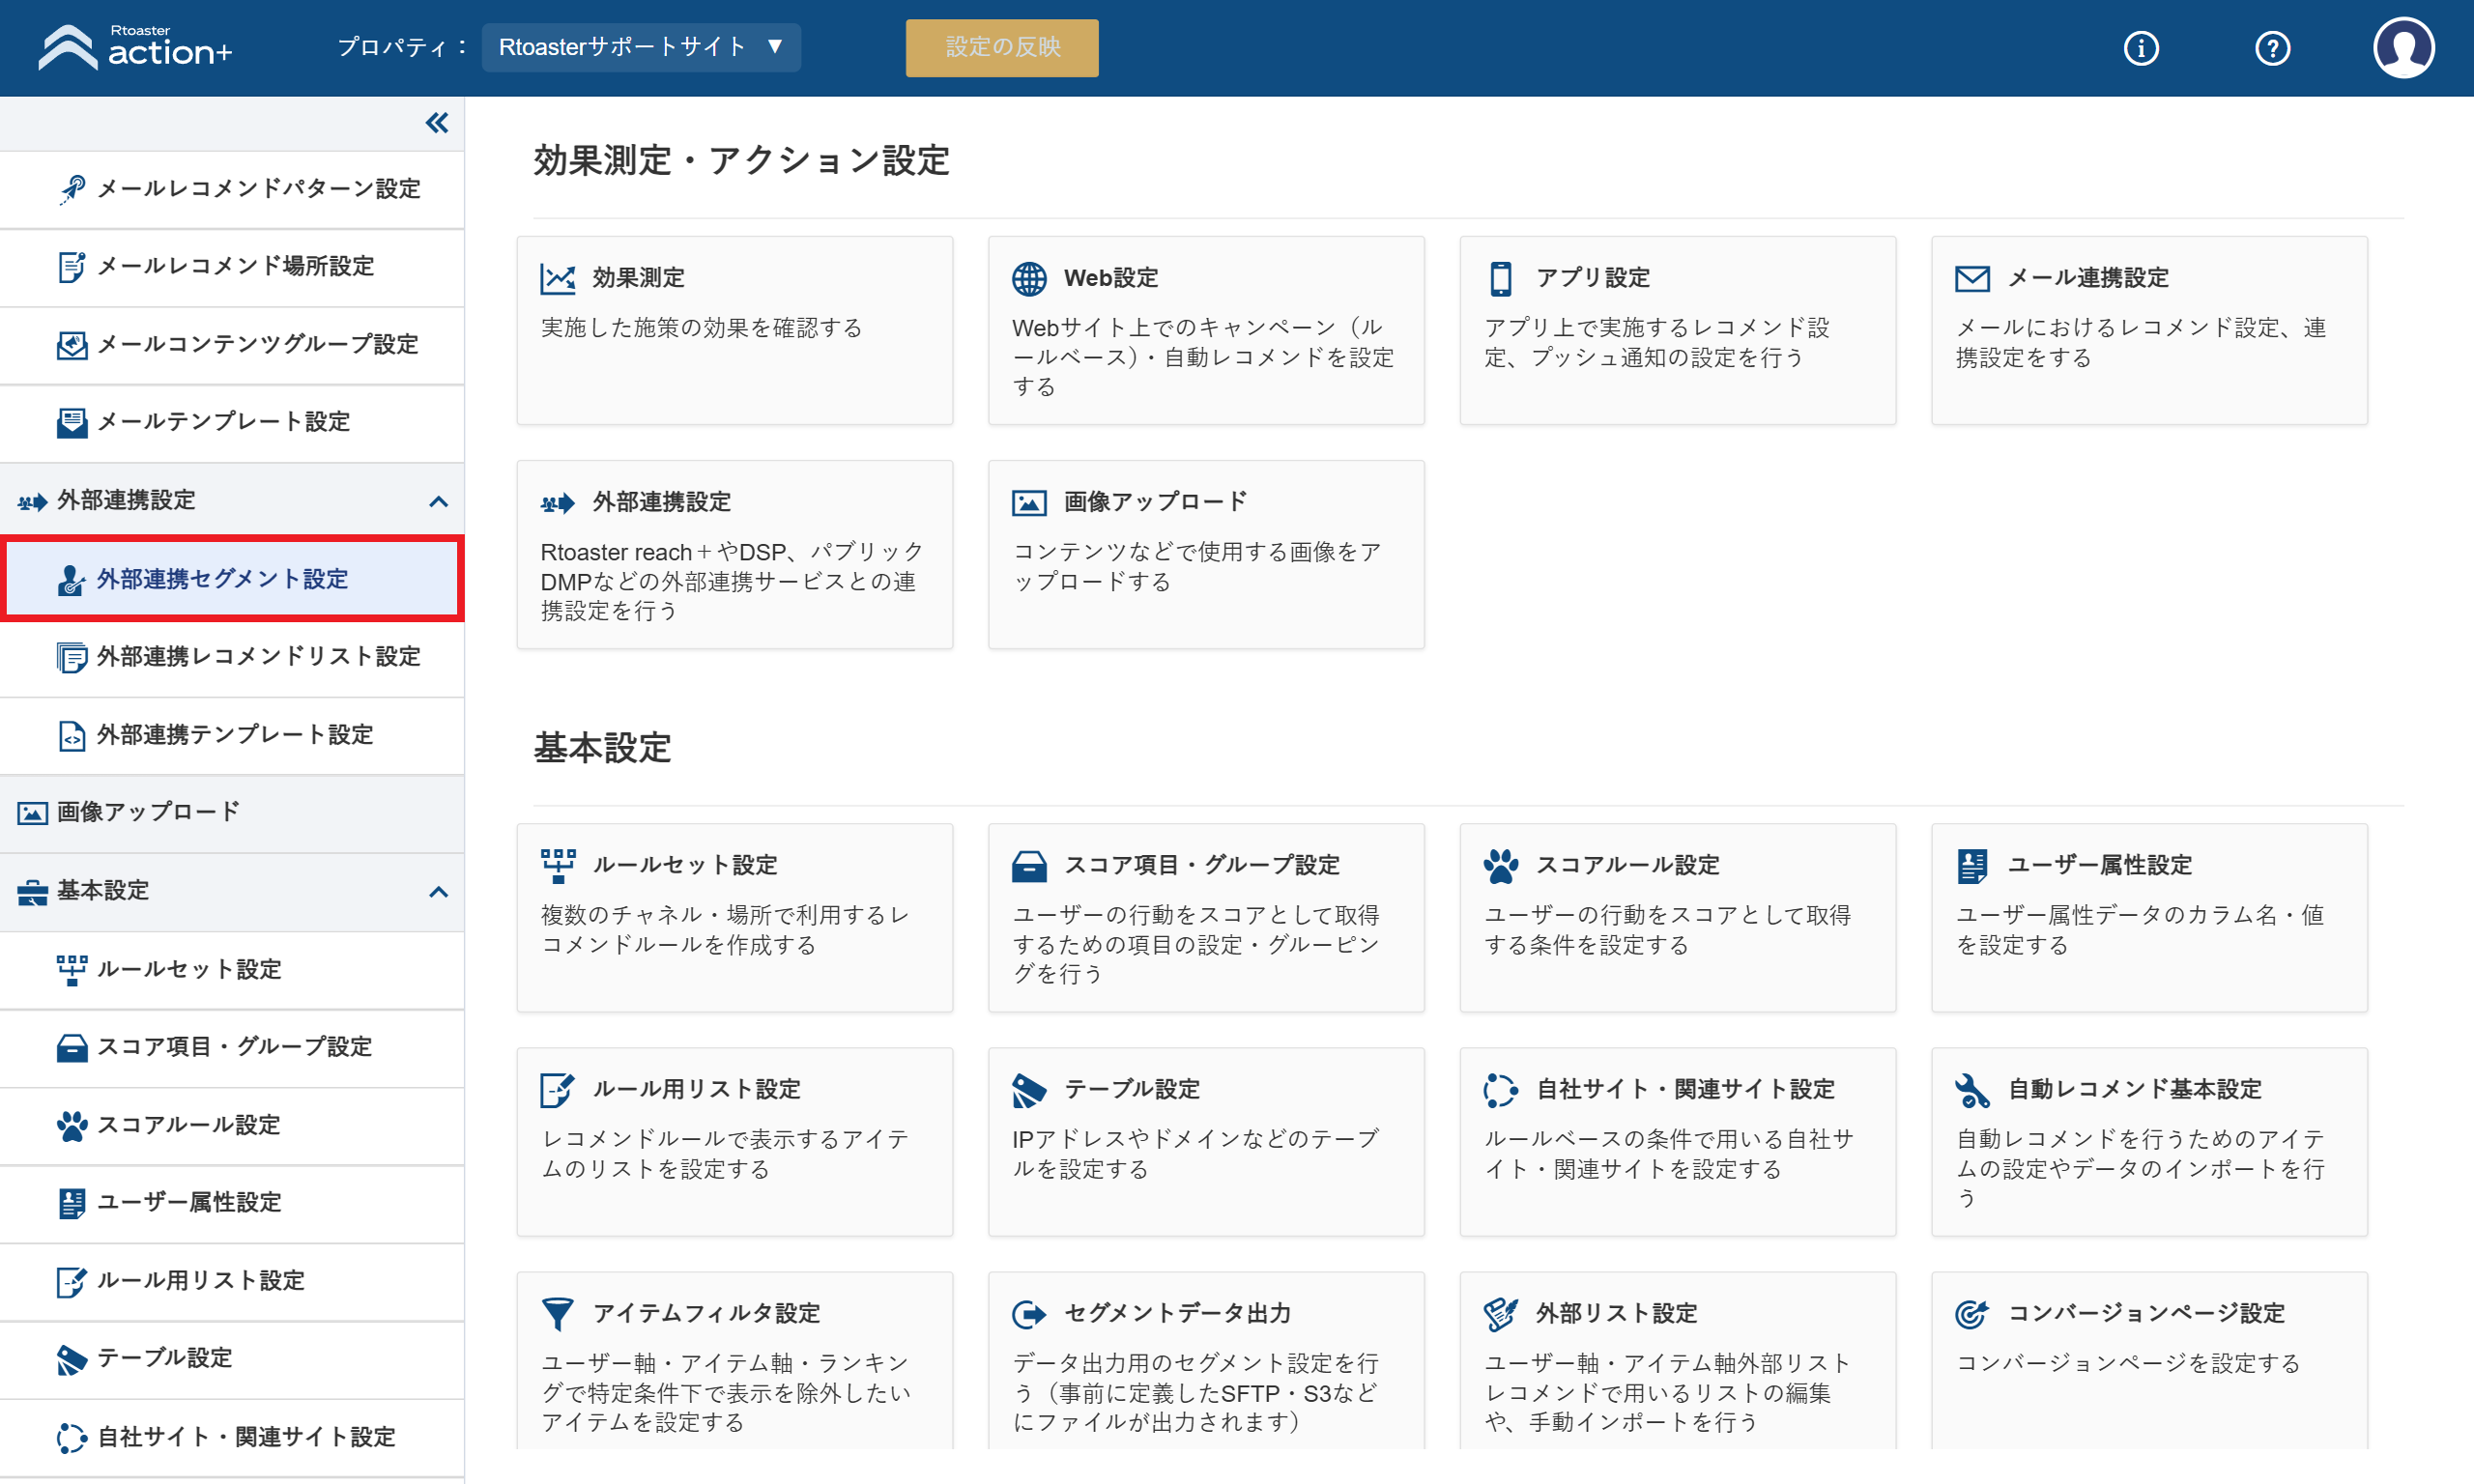Open 外部連携レコメンドリスト設定 in sidebar

click(x=232, y=657)
